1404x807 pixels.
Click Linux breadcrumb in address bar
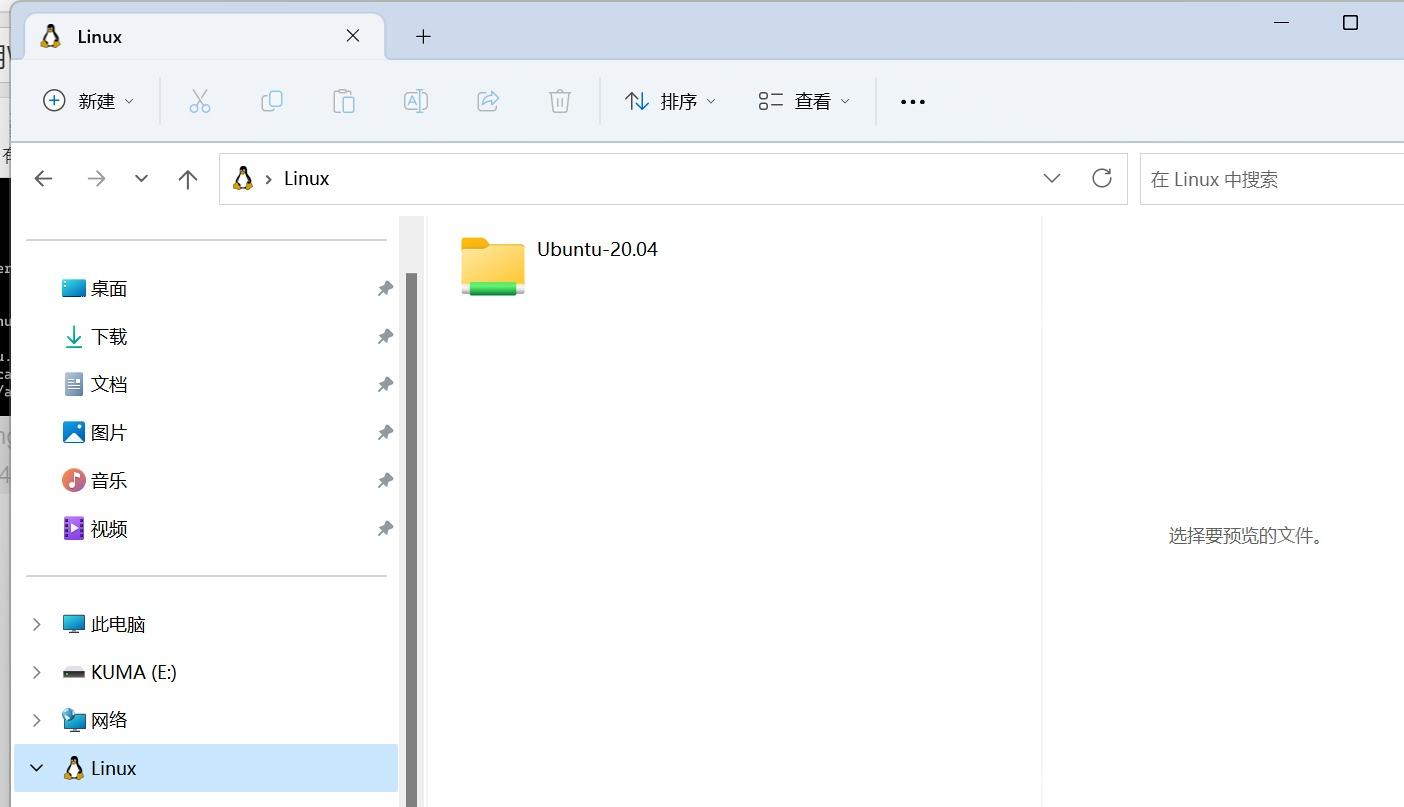coord(306,179)
